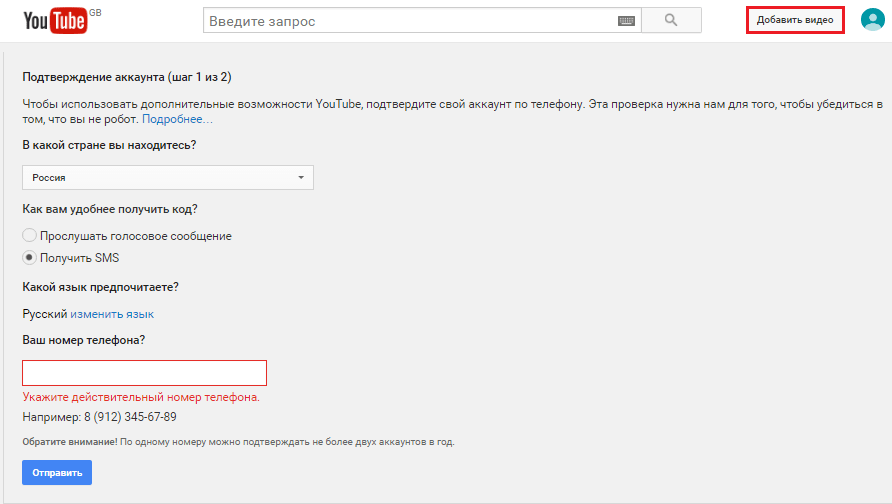Click the red phone number error message
The width and height of the screenshot is (892, 504).
click(141, 397)
